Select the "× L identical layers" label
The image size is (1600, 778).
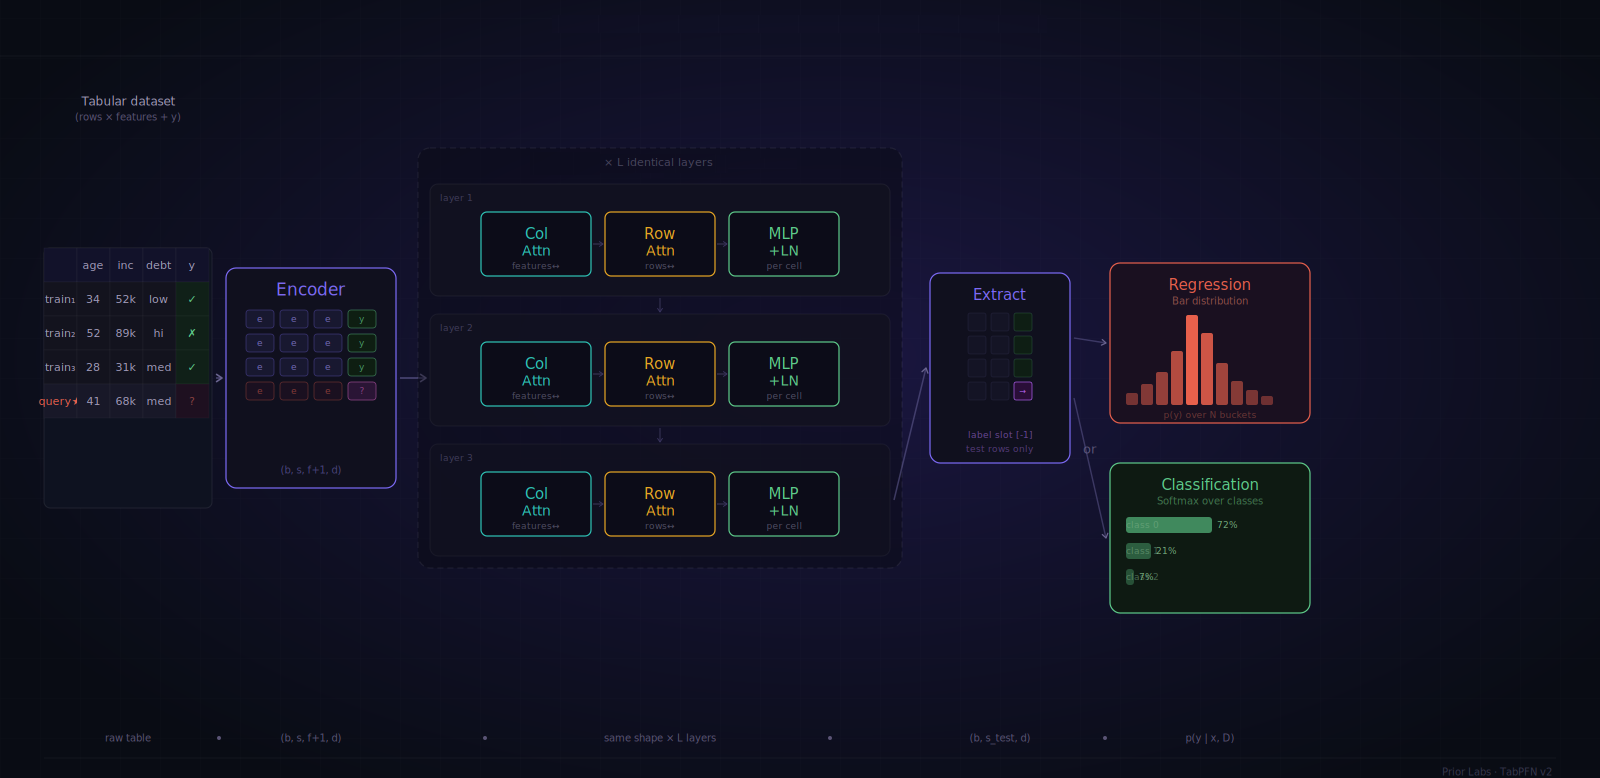coord(659,162)
